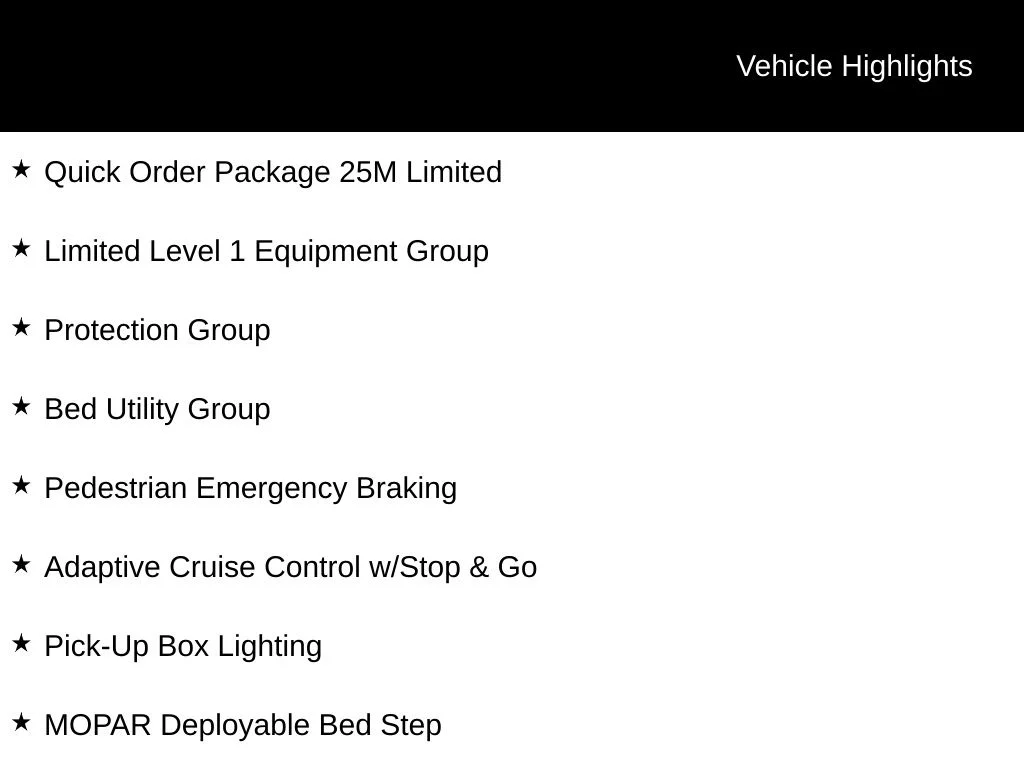
Task: Select the Pick-Up Box Lighting item
Action: click(x=183, y=647)
